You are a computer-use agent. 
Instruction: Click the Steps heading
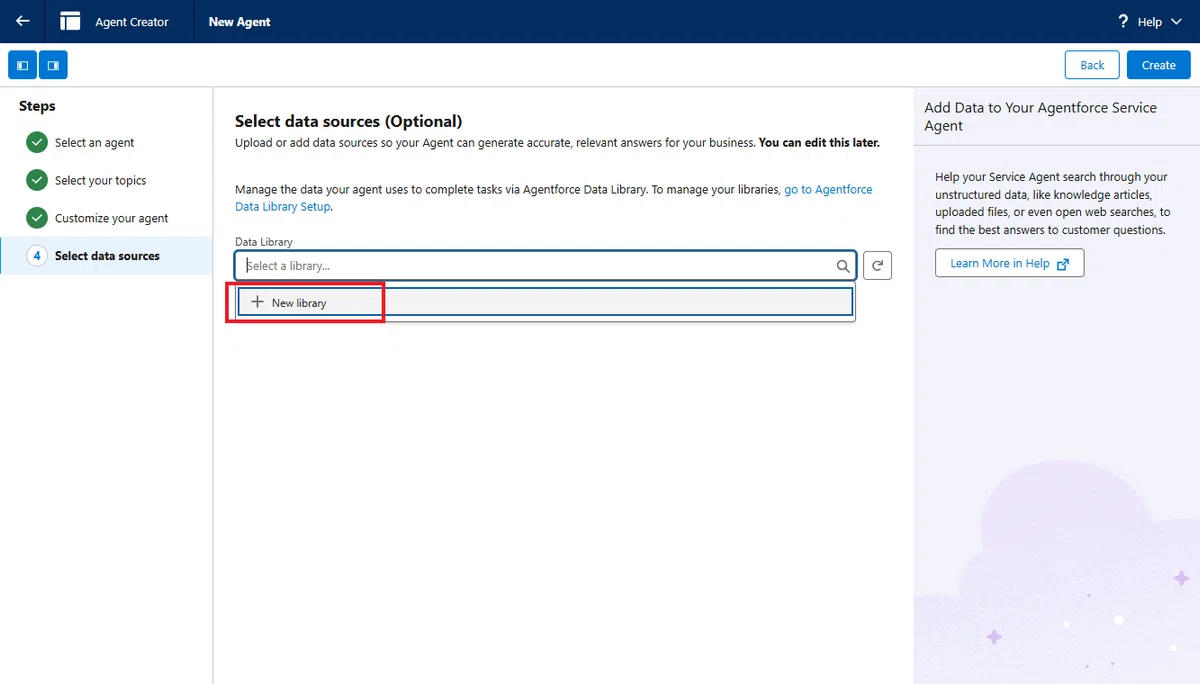pos(37,106)
